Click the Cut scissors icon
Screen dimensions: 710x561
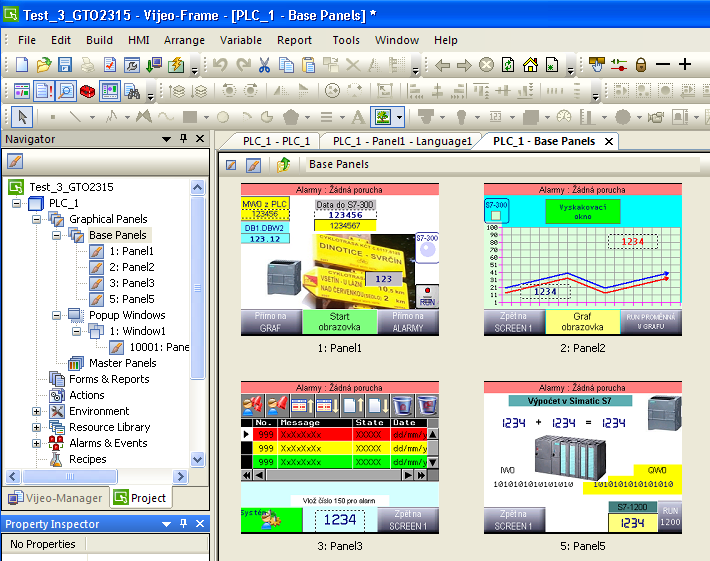[x=264, y=65]
